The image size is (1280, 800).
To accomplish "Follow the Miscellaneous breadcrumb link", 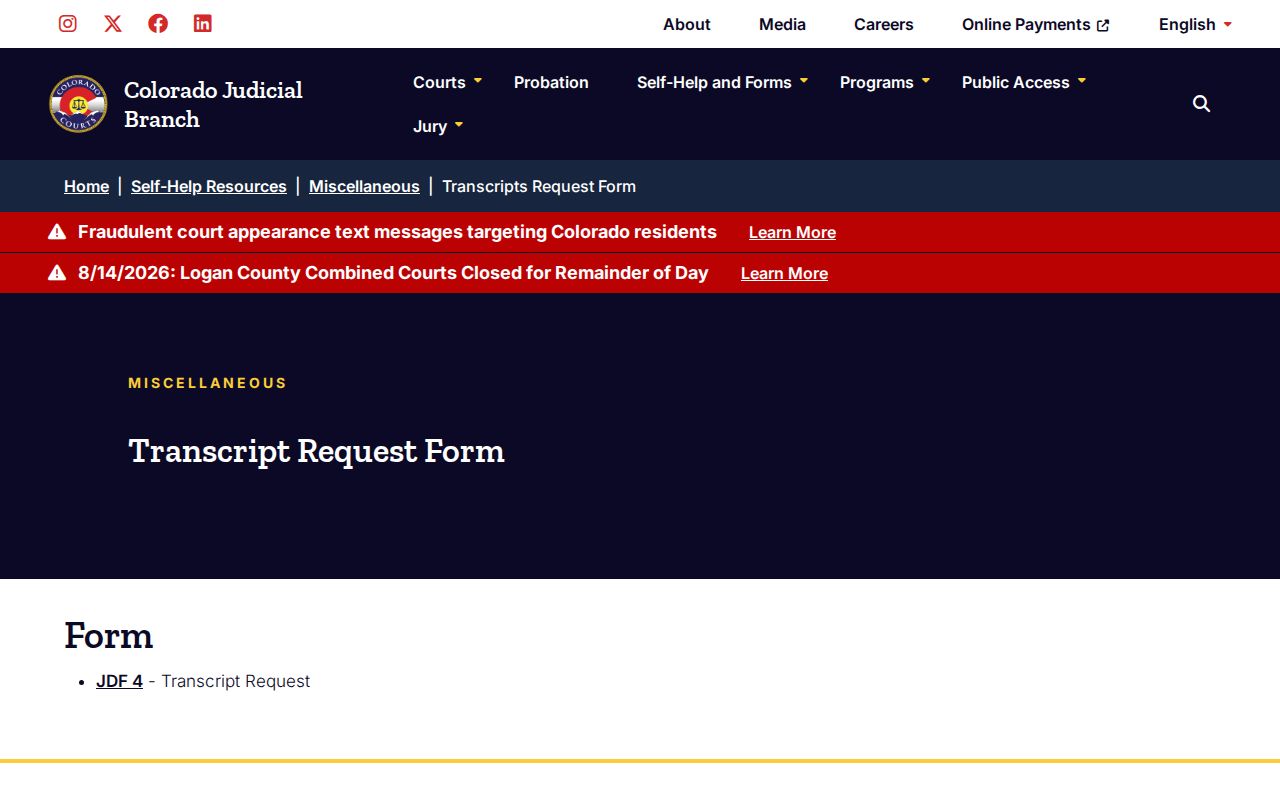I will [364, 186].
